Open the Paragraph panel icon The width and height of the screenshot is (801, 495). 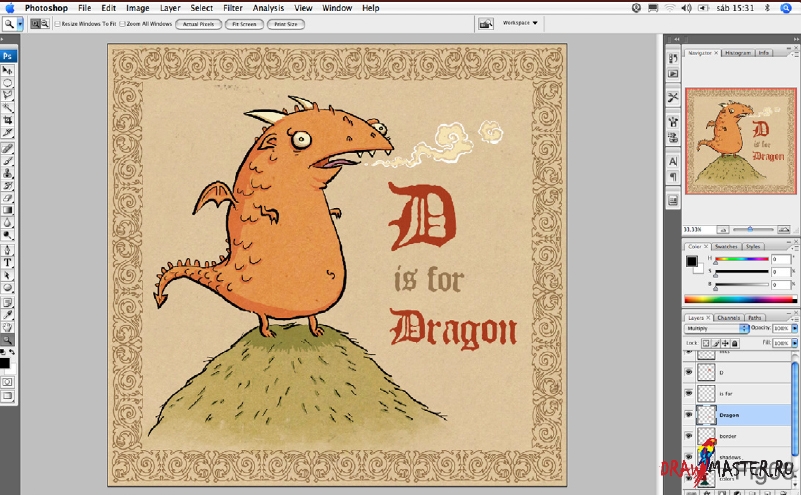coord(673,177)
